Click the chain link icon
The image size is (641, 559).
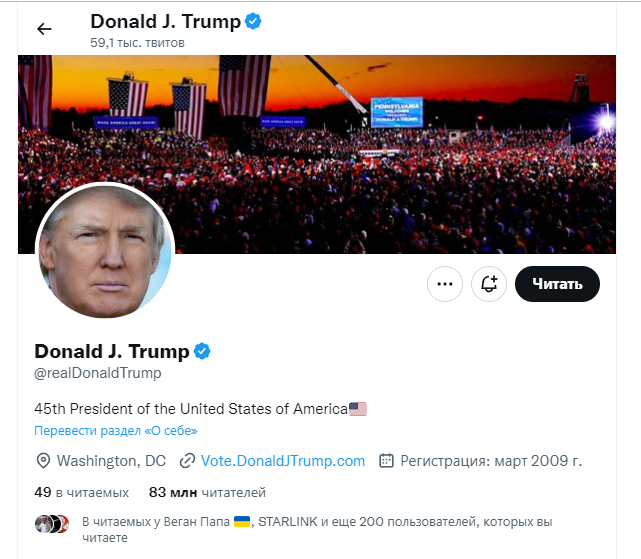pos(186,461)
